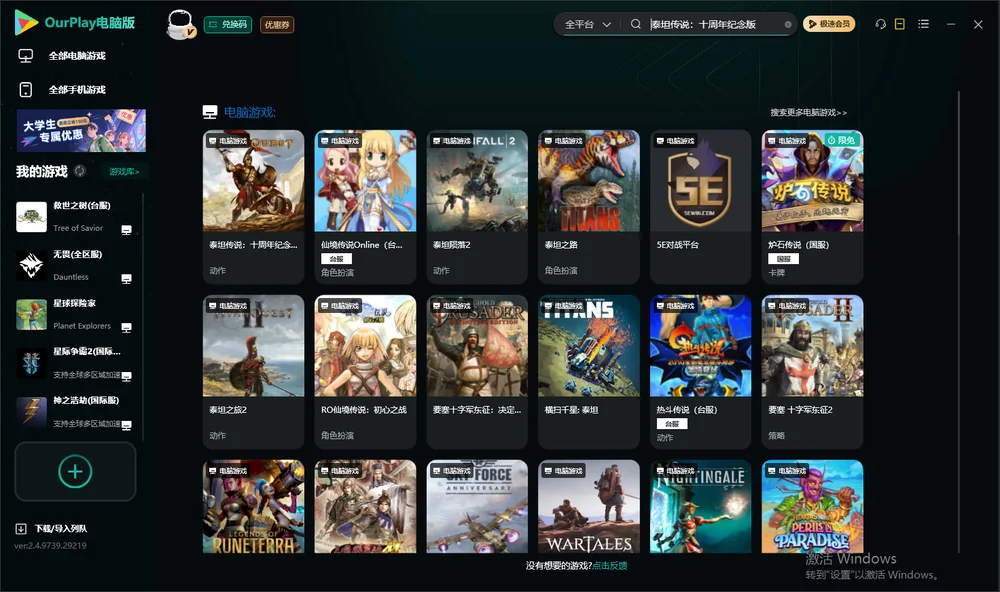Open 仙境传说Online (台服) game card
Screen dimensions: 1000x592
click(365, 207)
